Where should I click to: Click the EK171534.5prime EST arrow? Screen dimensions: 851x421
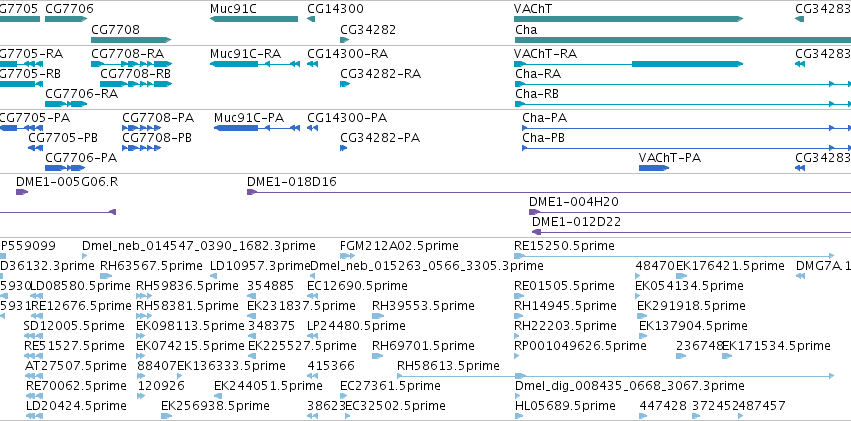tap(726, 356)
